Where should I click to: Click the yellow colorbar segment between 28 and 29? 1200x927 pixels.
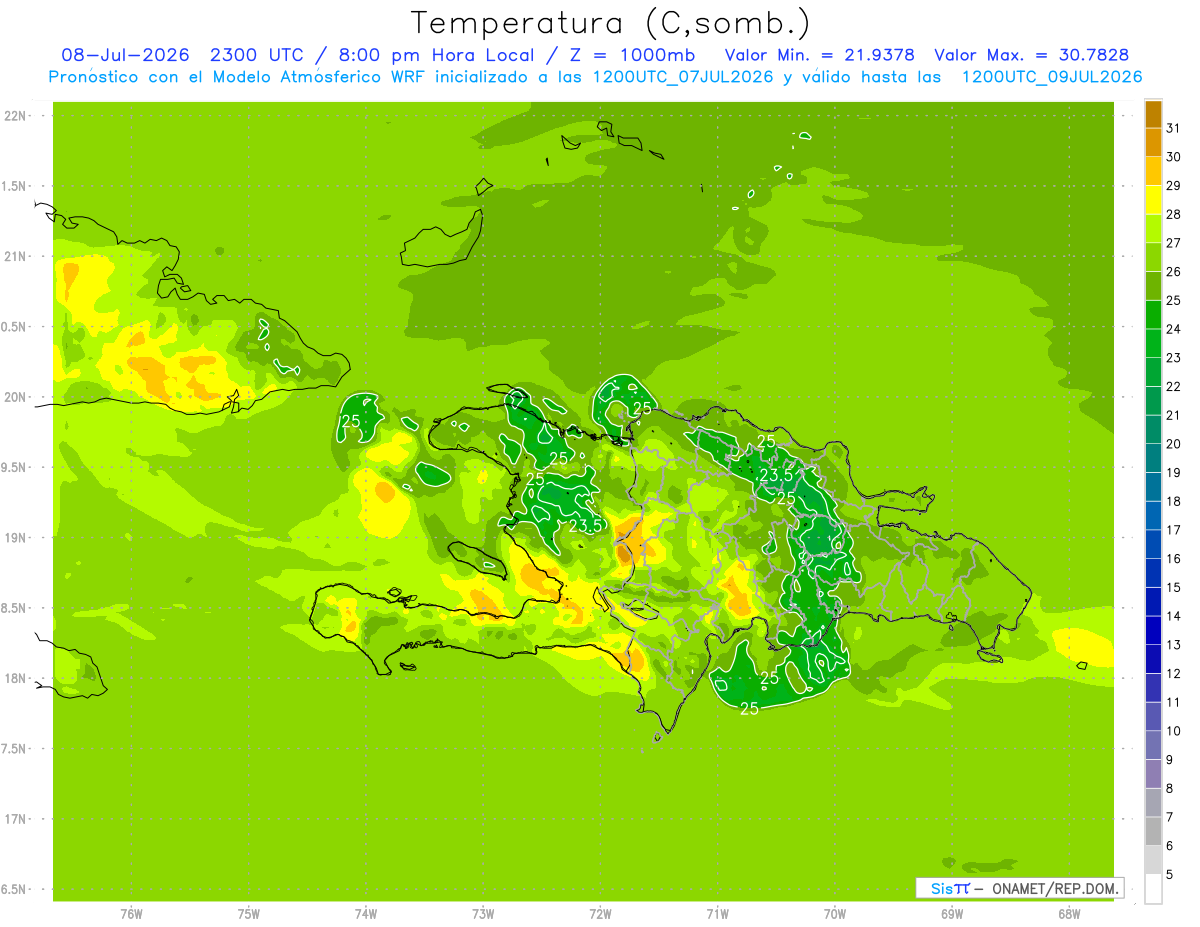pos(1153,200)
